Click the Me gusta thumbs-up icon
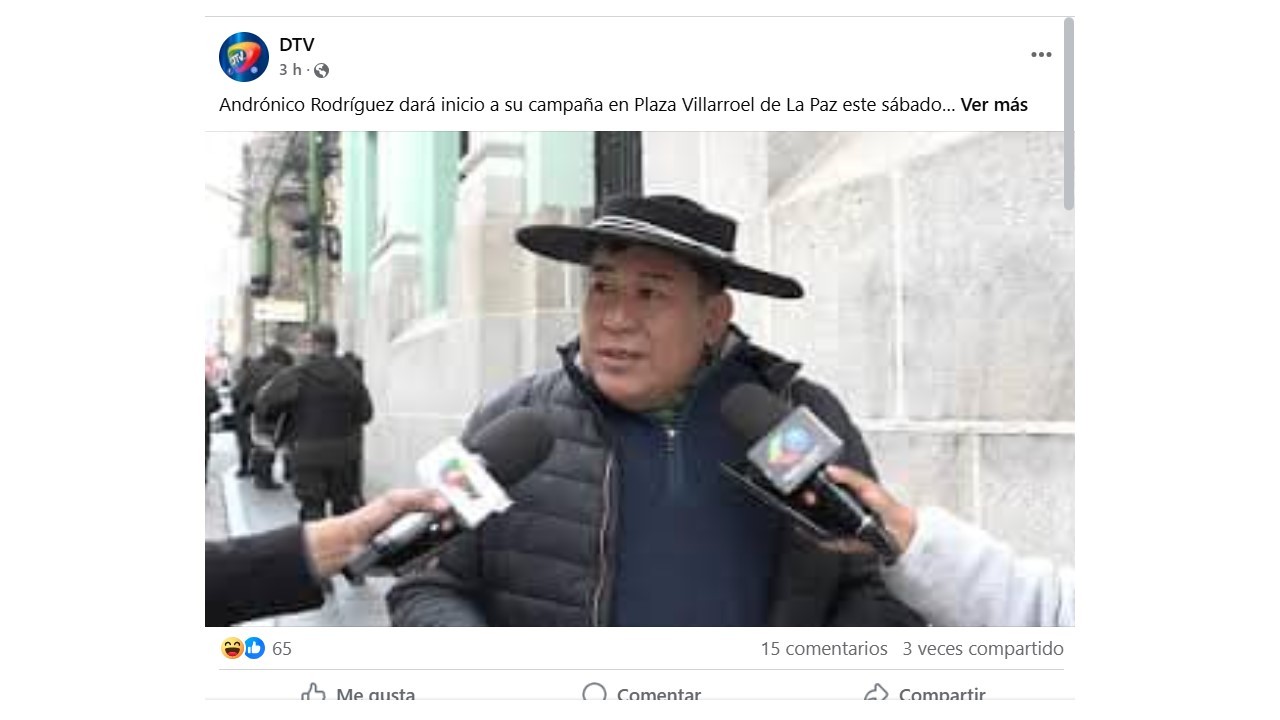 click(314, 694)
